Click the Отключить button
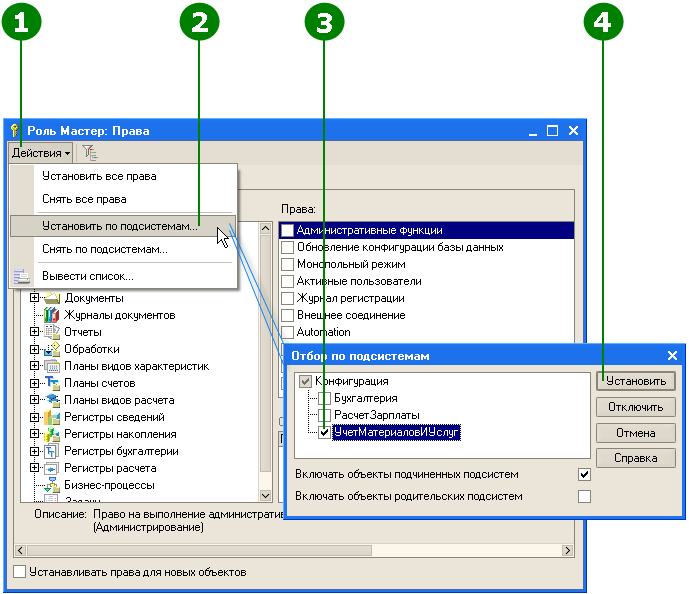Image resolution: width=689 pixels, height=594 pixels. pos(636,407)
